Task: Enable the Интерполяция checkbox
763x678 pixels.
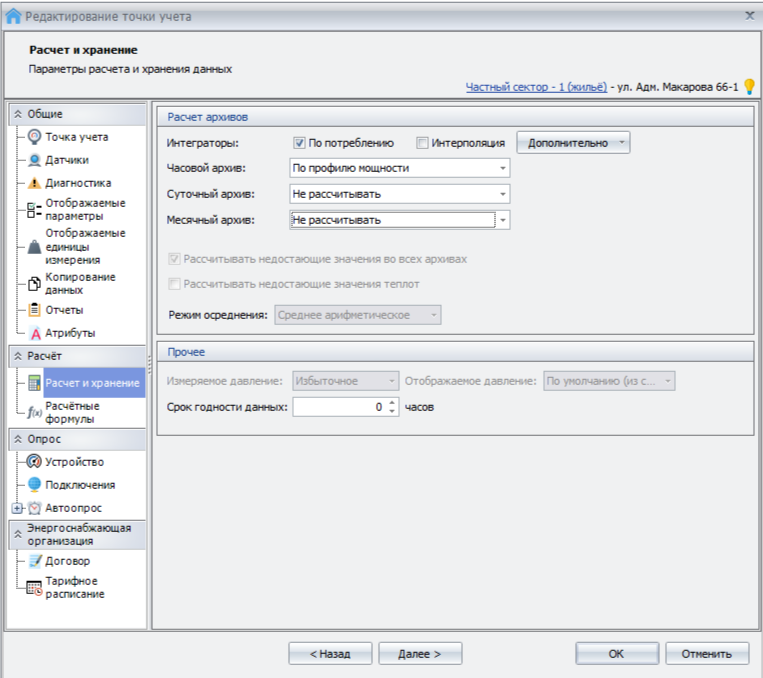Action: tap(422, 143)
